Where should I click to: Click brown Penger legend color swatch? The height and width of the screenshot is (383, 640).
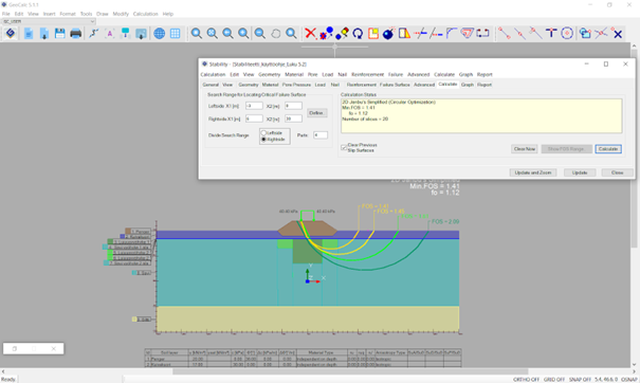(x=128, y=231)
